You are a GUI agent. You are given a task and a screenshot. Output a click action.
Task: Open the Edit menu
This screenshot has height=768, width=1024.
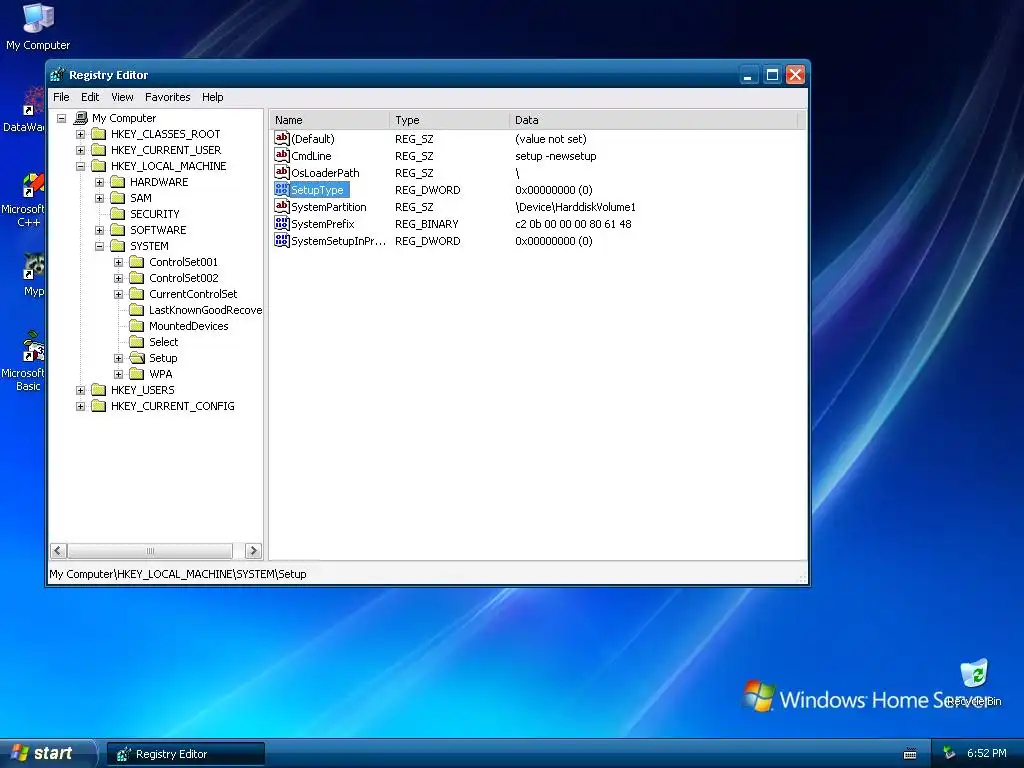point(90,97)
